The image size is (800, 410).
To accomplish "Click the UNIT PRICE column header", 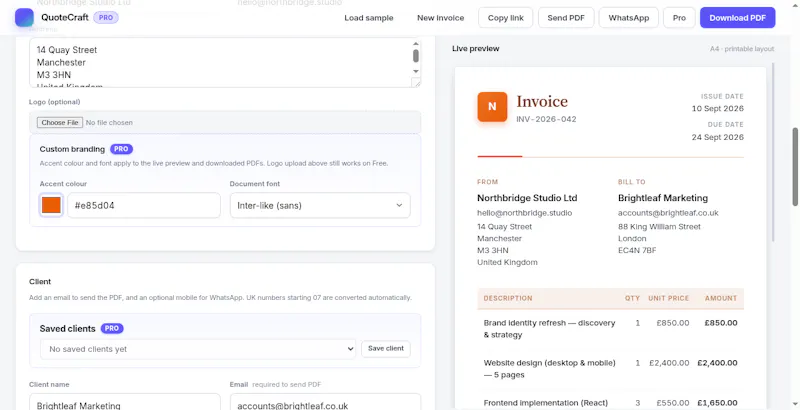I will [x=668, y=298].
